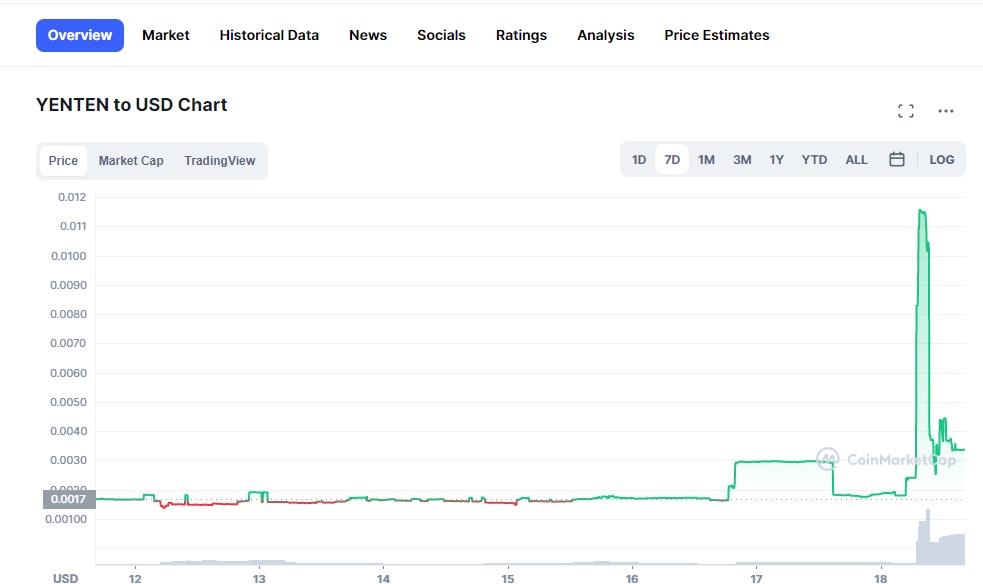Open the Market tab
Image resolution: width=983 pixels, height=584 pixels.
point(166,35)
